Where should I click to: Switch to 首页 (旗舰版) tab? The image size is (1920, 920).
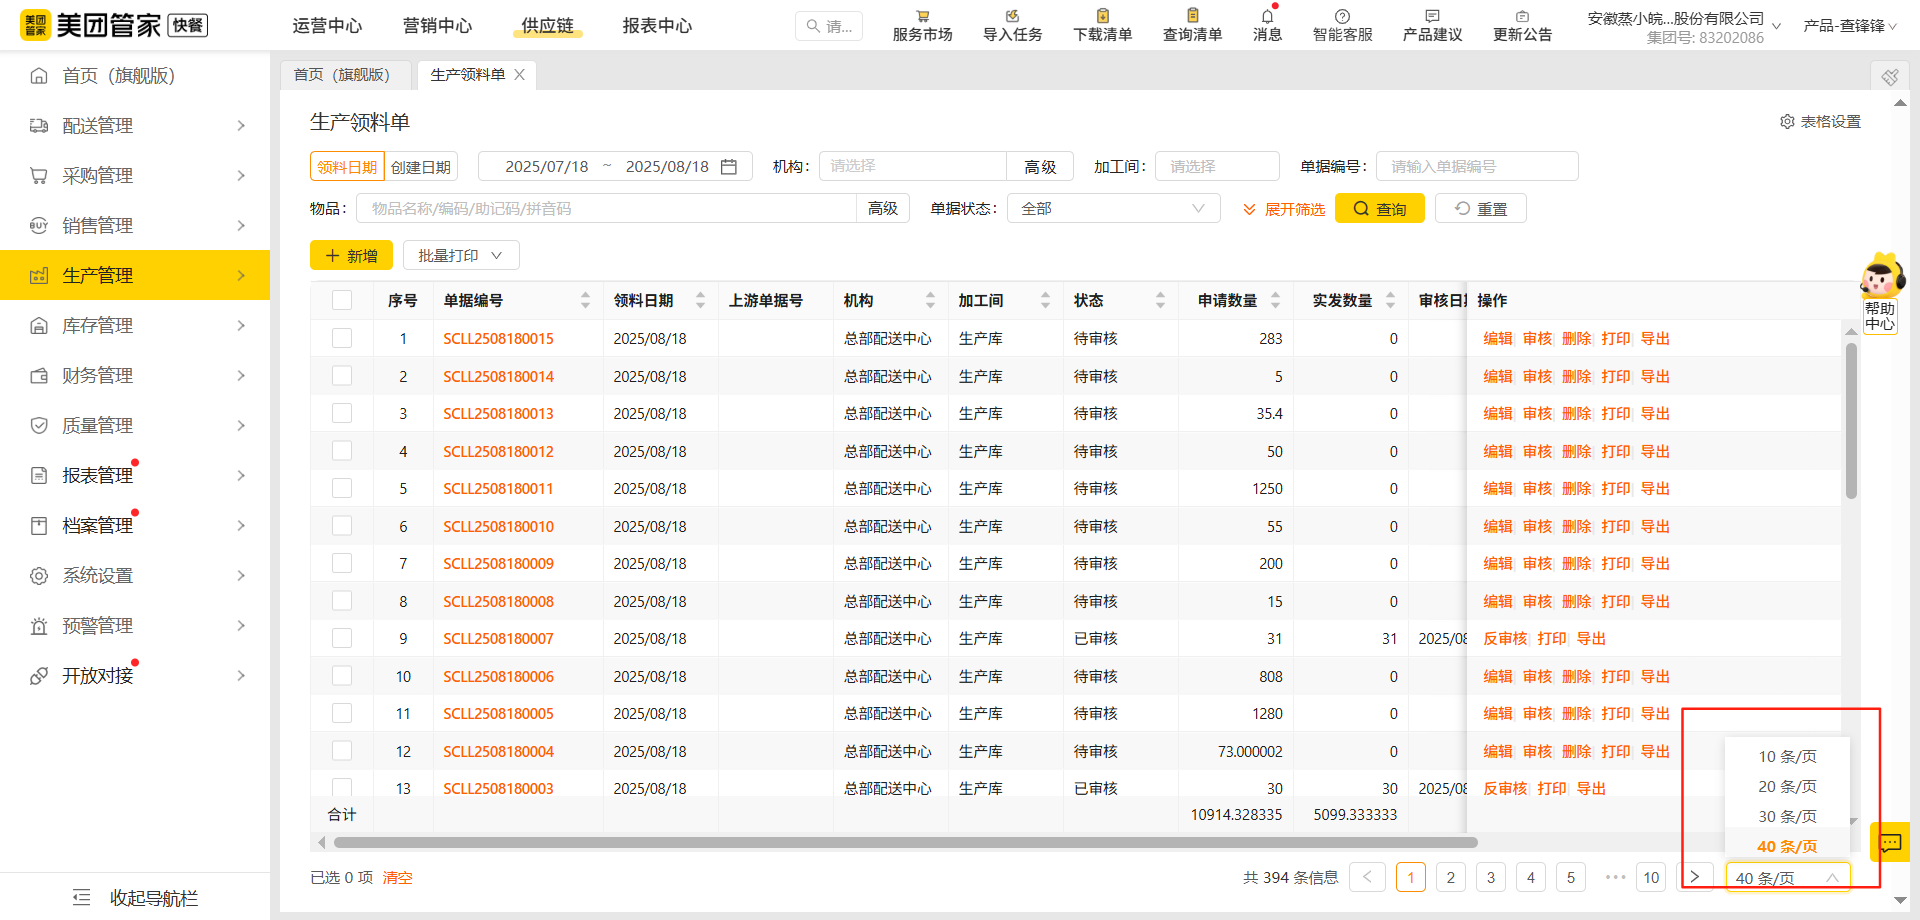pos(341,75)
